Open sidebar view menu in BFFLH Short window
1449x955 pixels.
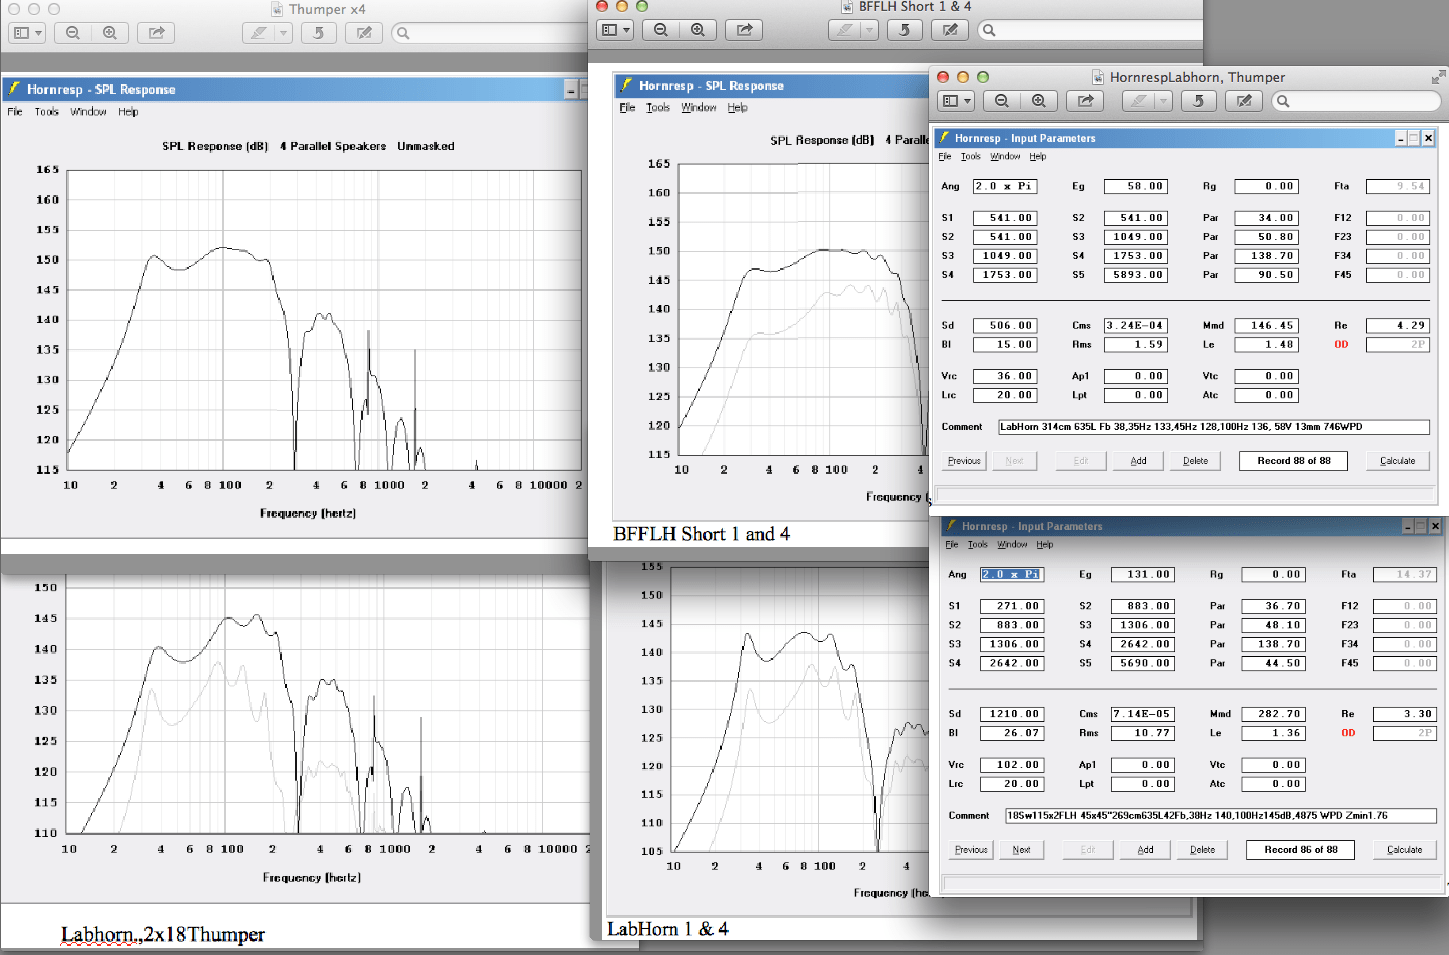pyautogui.click(x=615, y=30)
